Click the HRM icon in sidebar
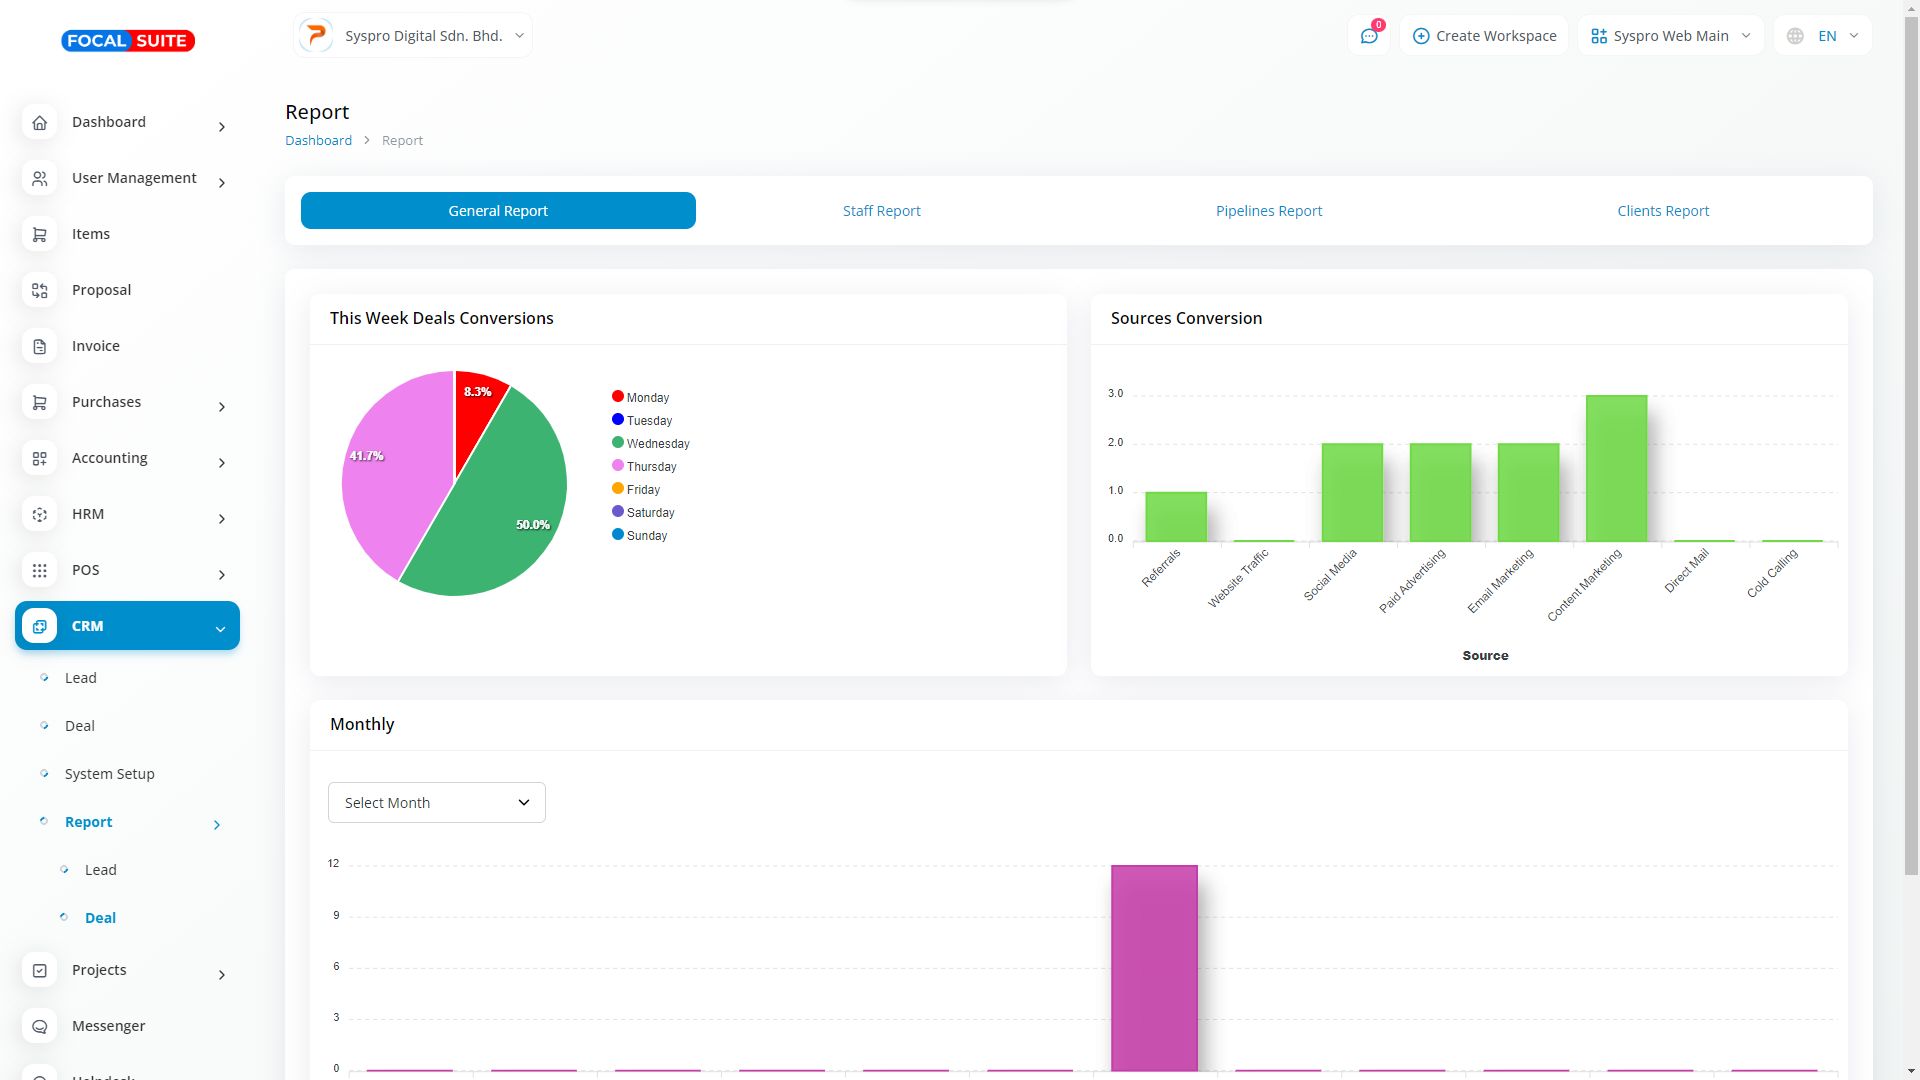Viewport: 1920px width, 1080px height. point(40,515)
